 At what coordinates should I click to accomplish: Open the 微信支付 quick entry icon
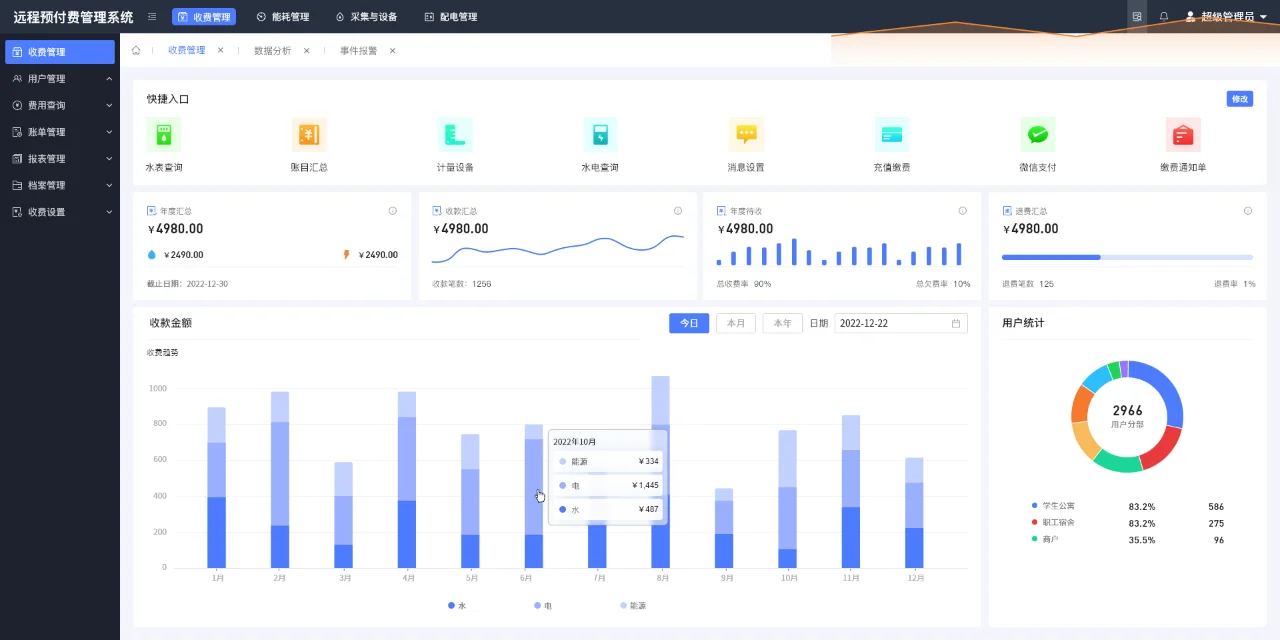tap(1037, 134)
